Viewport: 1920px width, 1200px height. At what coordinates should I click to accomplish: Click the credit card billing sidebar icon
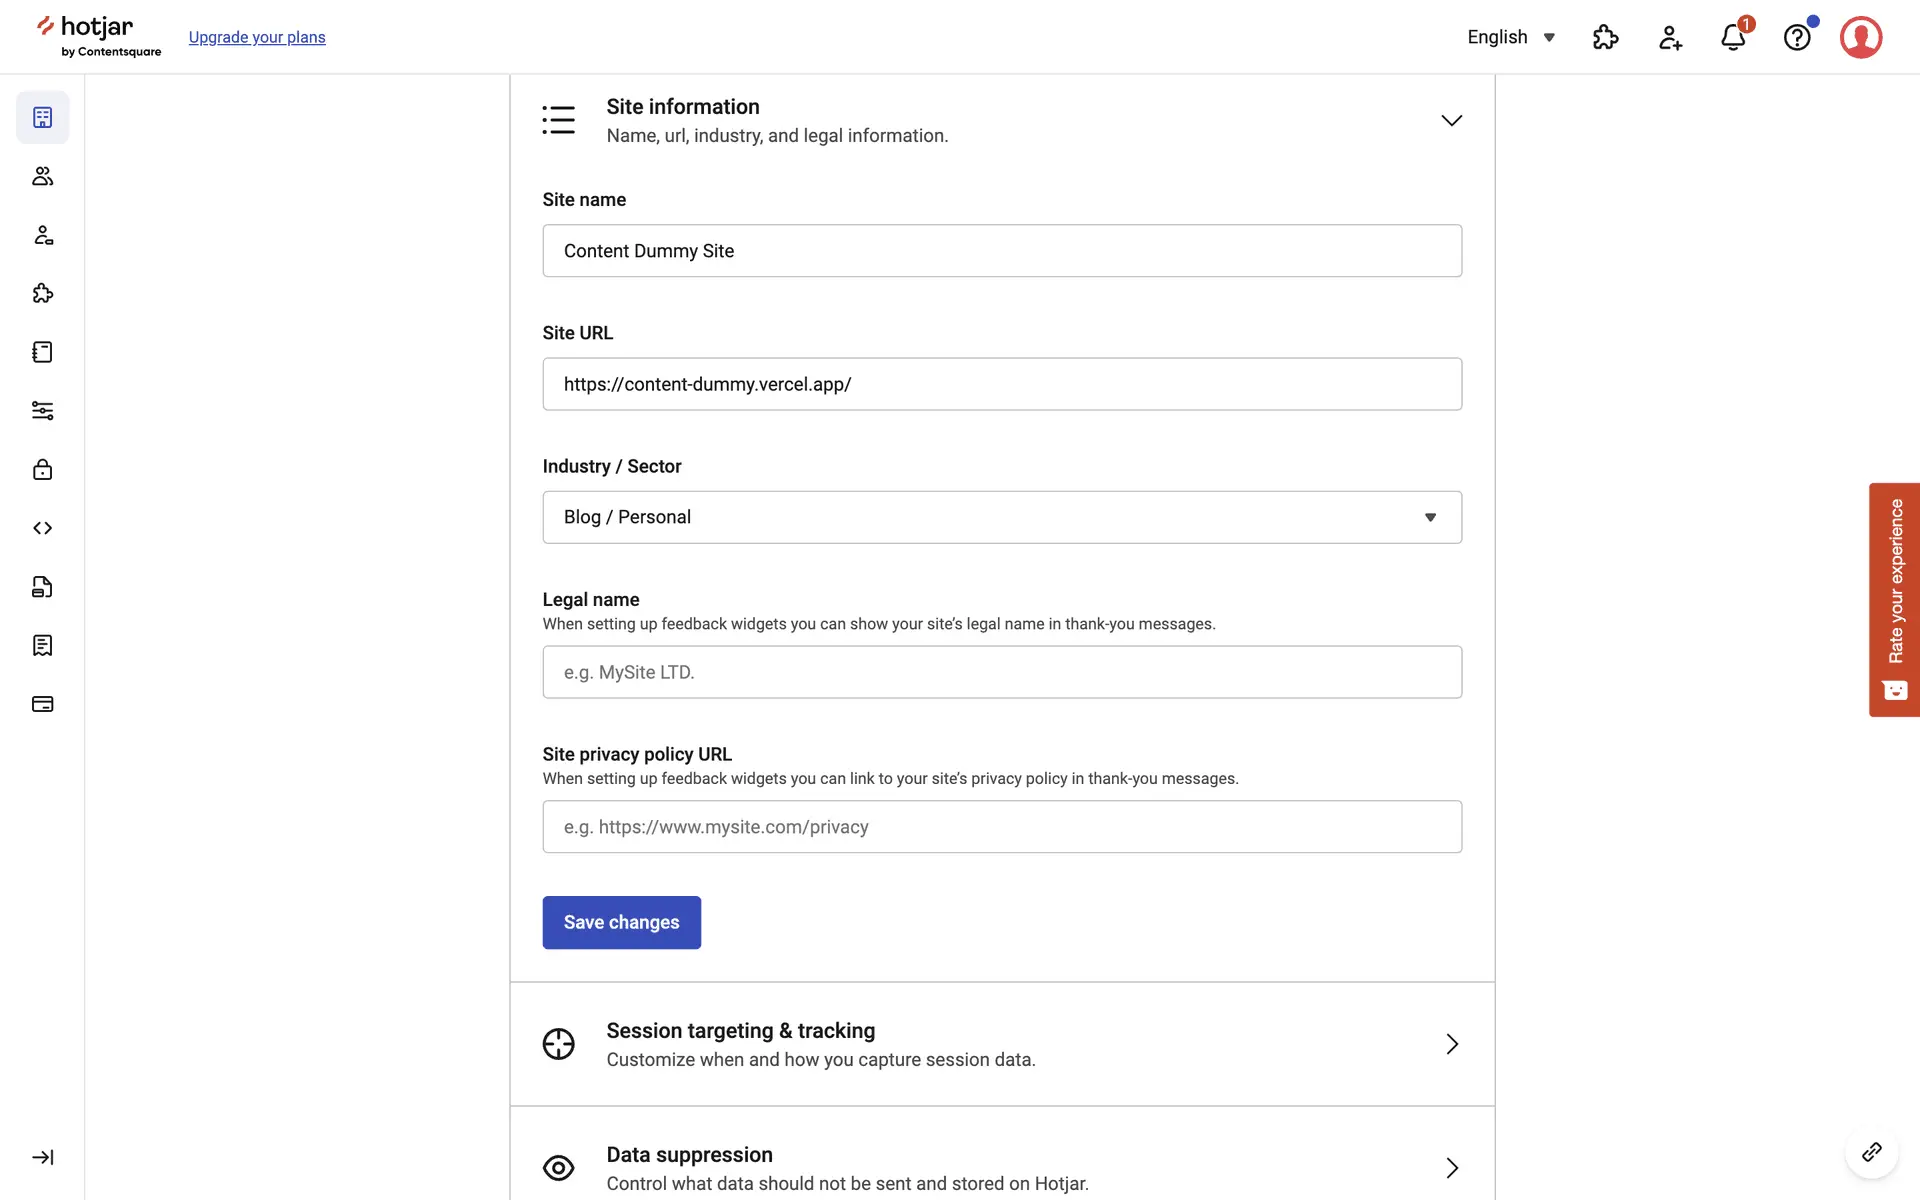[x=42, y=704]
